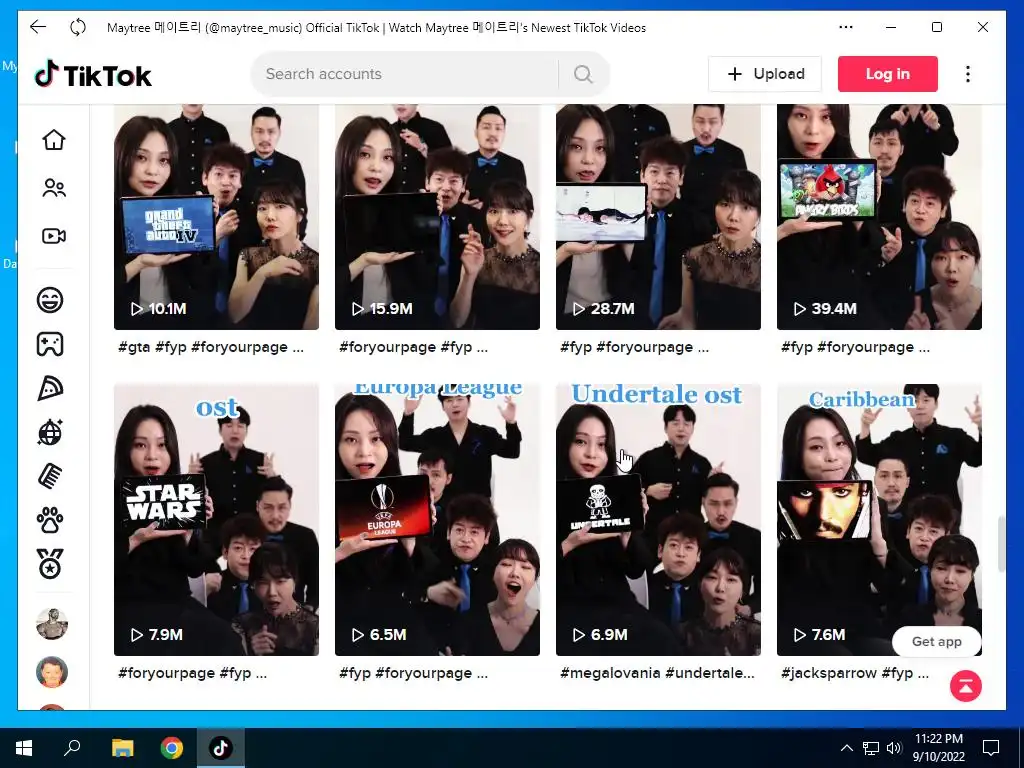Click the caption under the 15.9M video
Viewport: 1024px width, 768px height.
tap(413, 347)
